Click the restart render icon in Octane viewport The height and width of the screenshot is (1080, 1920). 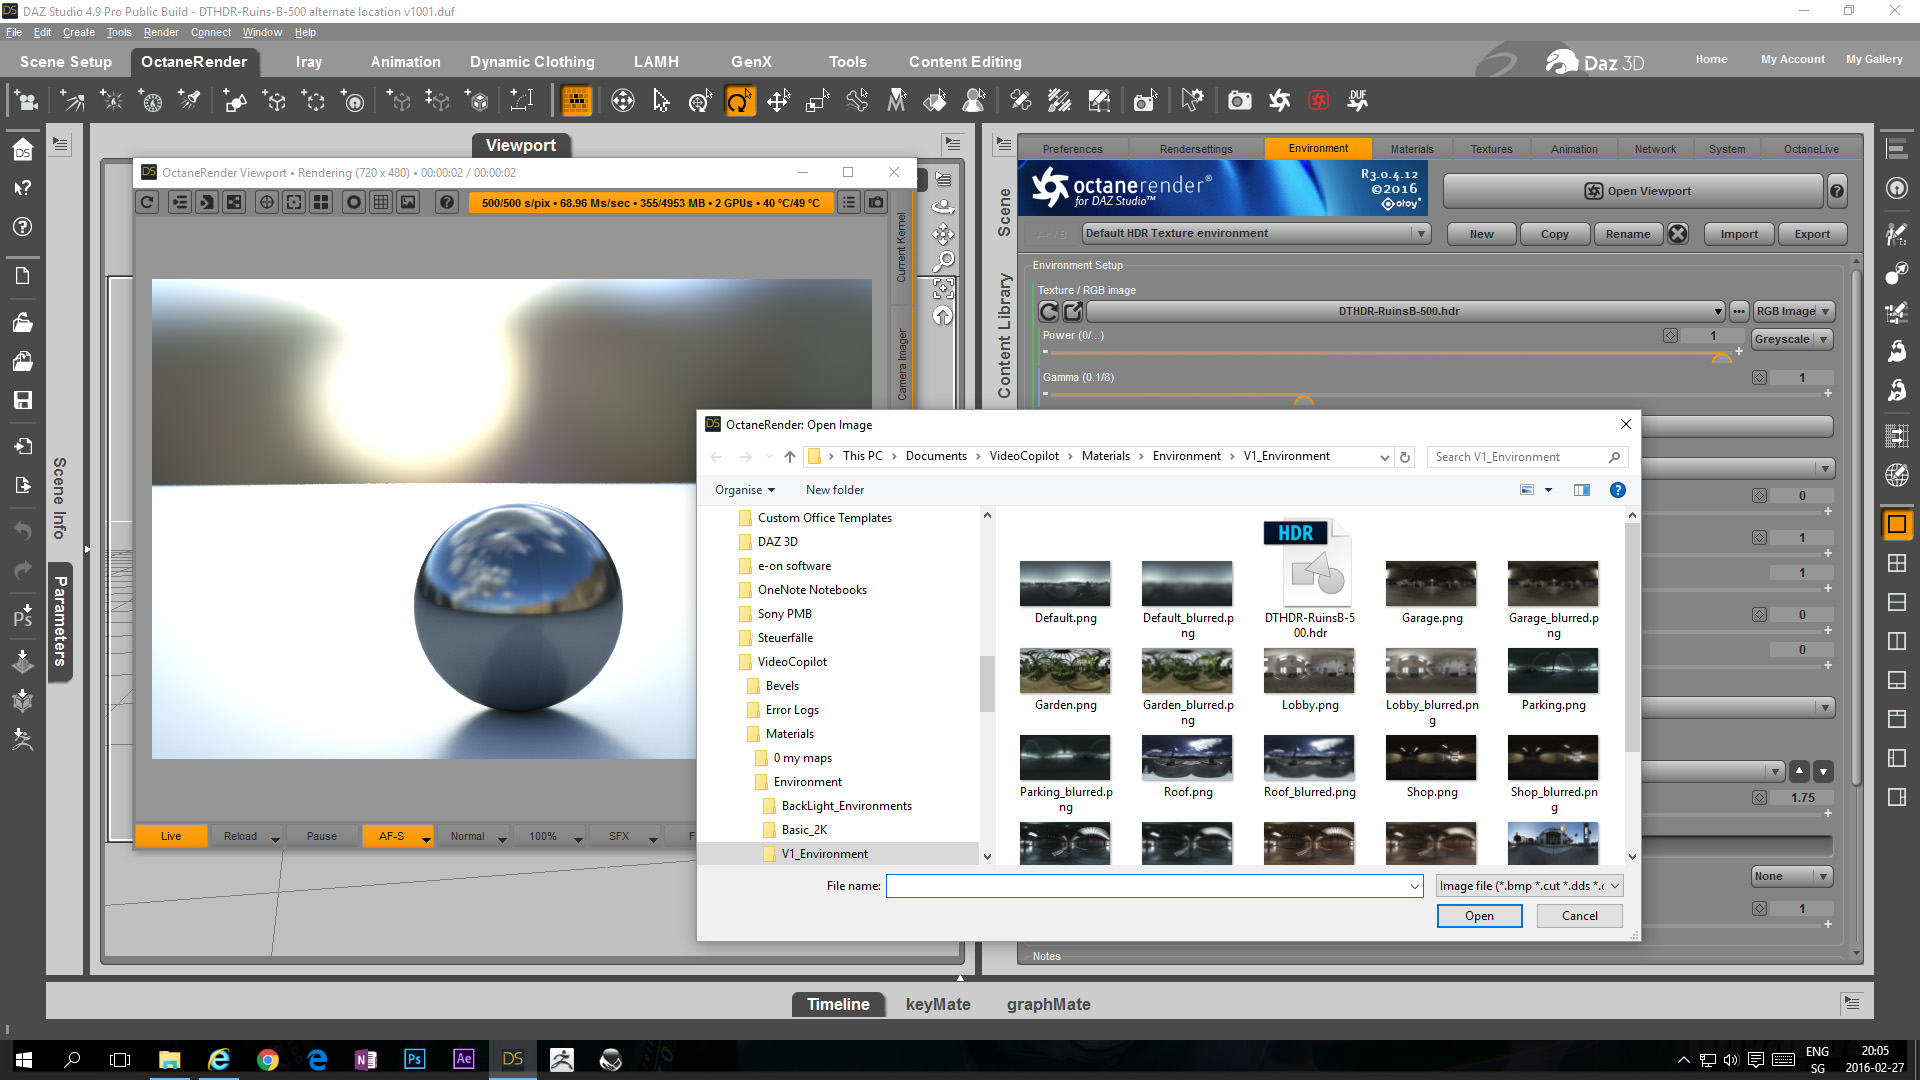click(x=147, y=203)
